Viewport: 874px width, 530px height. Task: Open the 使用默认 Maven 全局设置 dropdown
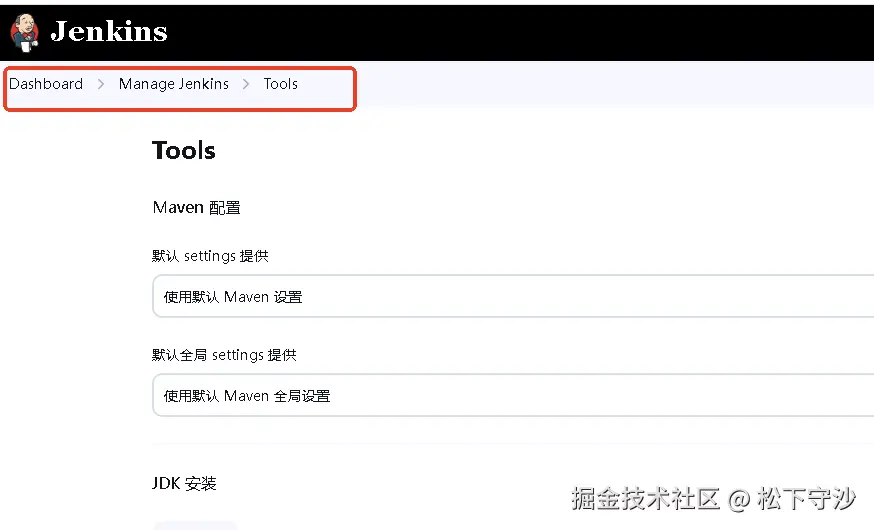(x=513, y=396)
